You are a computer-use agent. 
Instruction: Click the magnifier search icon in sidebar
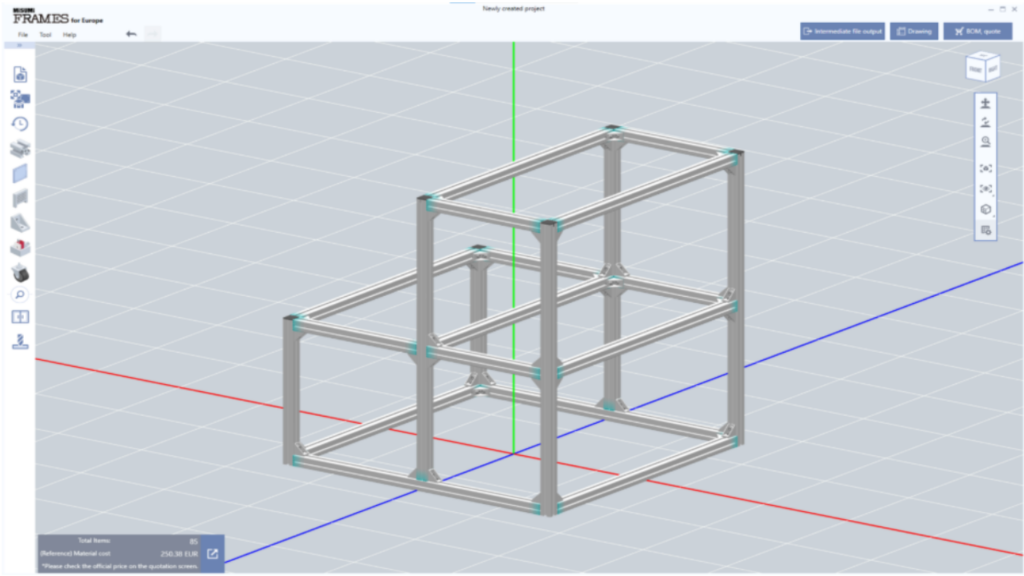20,295
